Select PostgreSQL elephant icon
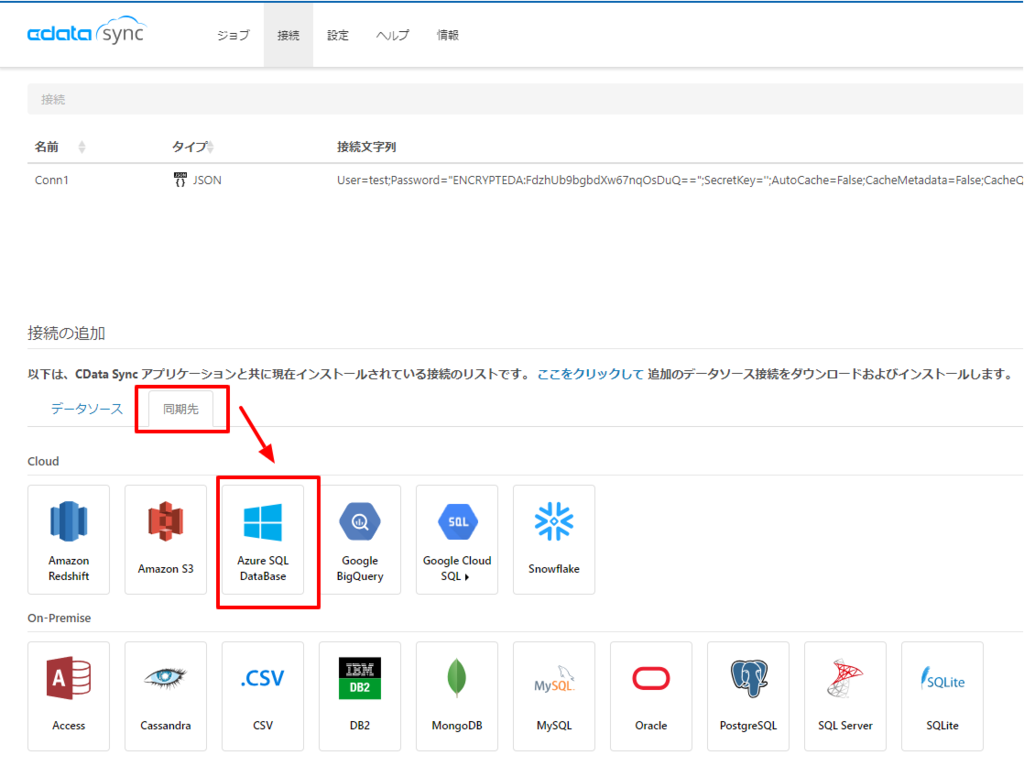The image size is (1024, 777). [x=748, y=678]
